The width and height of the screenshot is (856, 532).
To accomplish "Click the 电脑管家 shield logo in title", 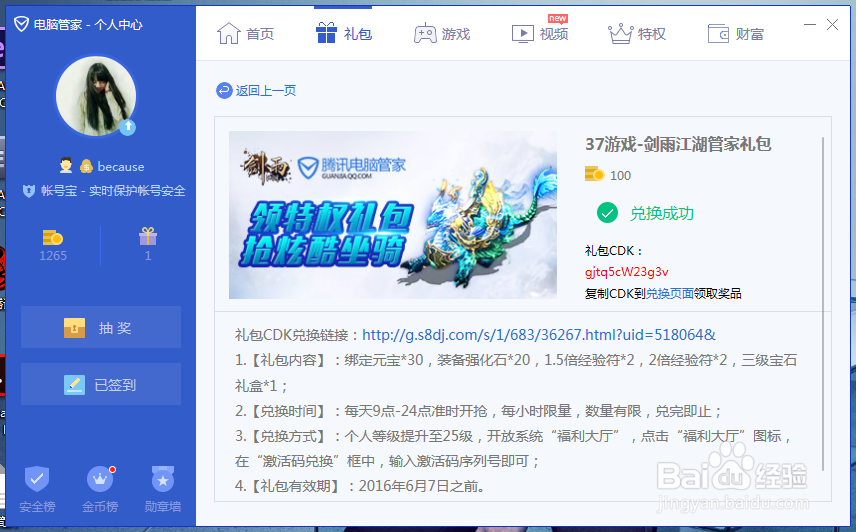I will point(21,24).
